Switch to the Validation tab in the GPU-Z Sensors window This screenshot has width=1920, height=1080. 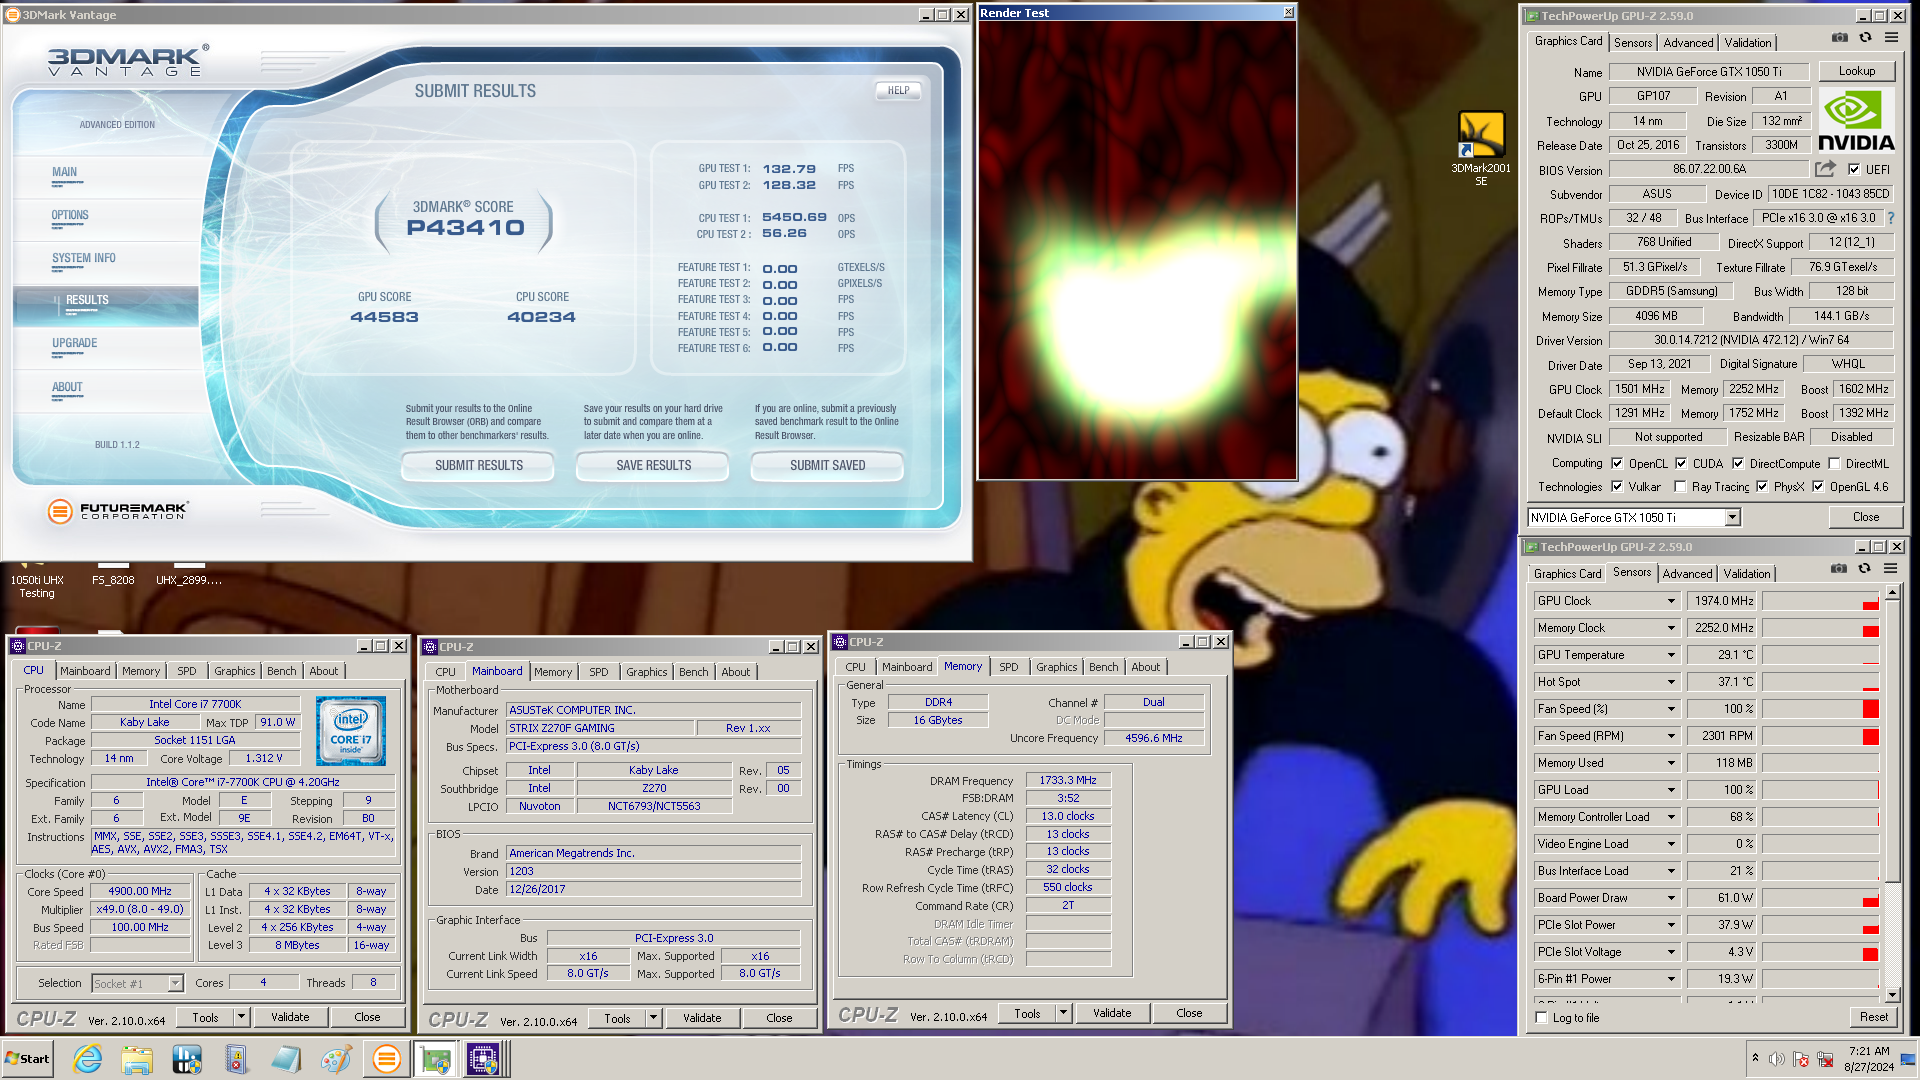[x=1746, y=574]
